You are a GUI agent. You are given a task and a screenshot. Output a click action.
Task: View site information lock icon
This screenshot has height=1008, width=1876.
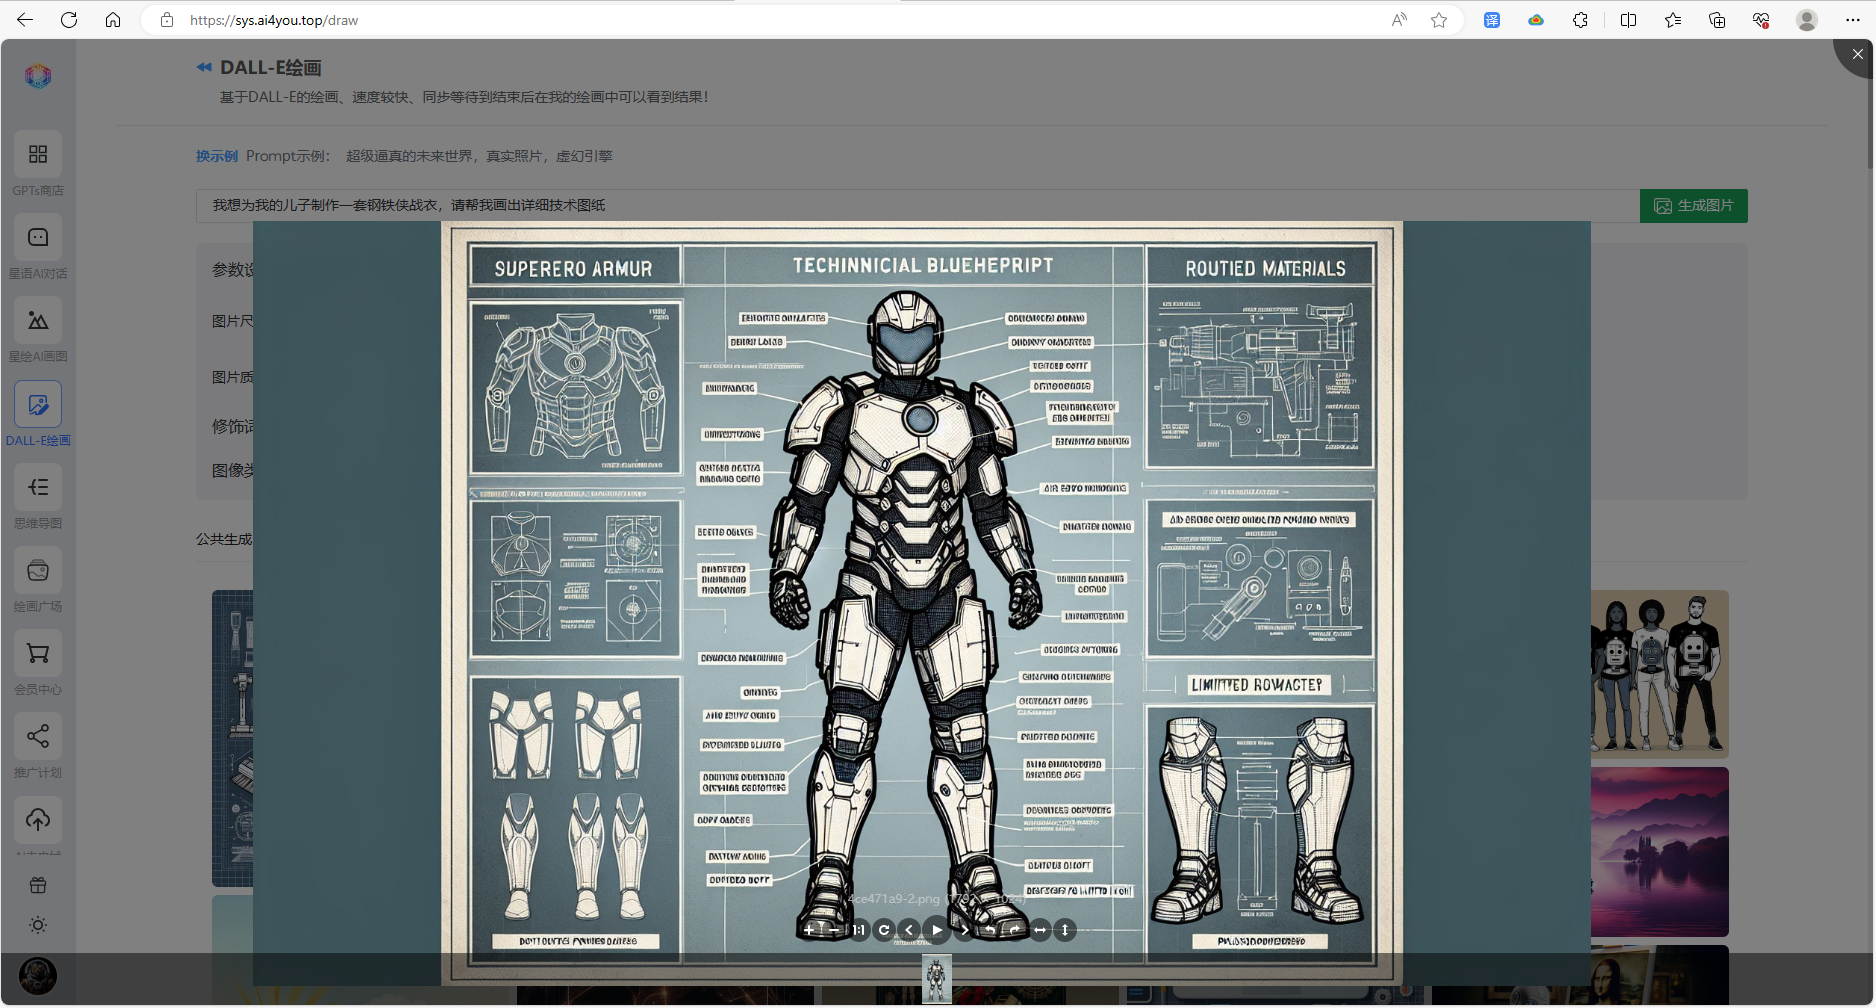(167, 20)
